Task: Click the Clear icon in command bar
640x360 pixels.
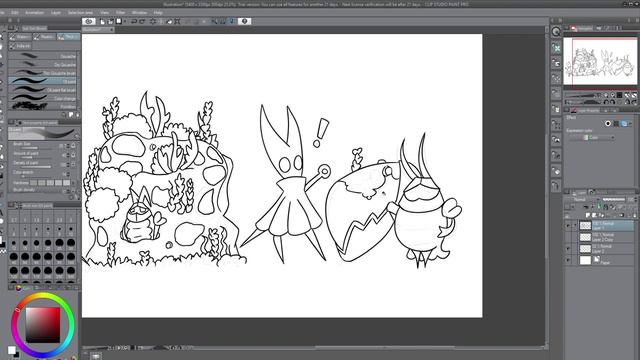Action: click(153, 21)
